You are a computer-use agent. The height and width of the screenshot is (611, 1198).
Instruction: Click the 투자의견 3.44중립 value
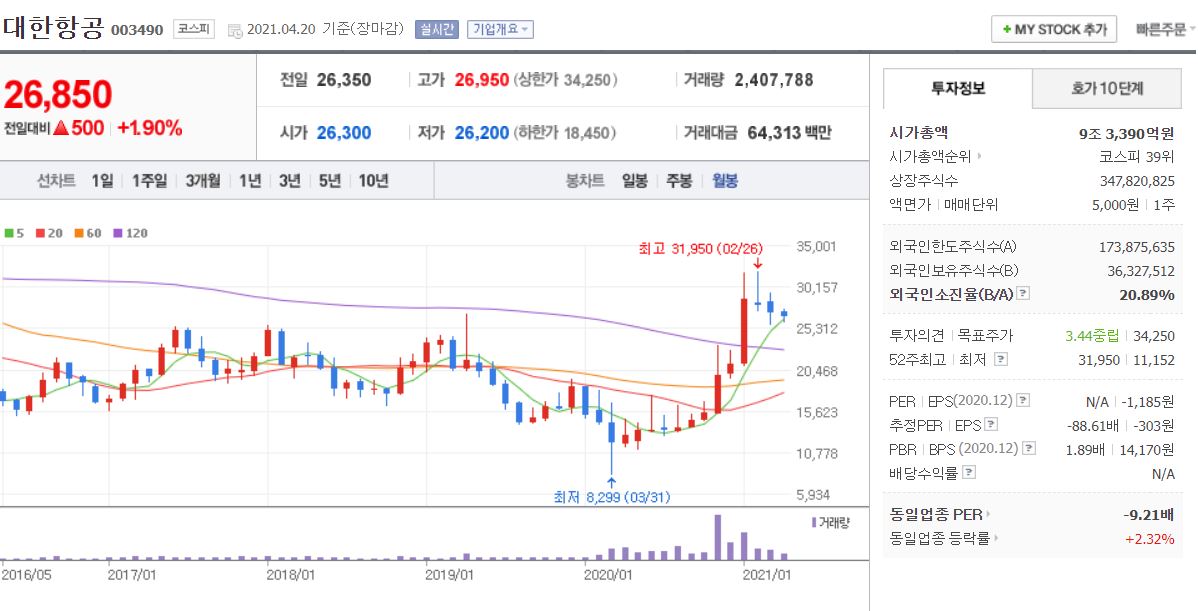click(x=1092, y=336)
